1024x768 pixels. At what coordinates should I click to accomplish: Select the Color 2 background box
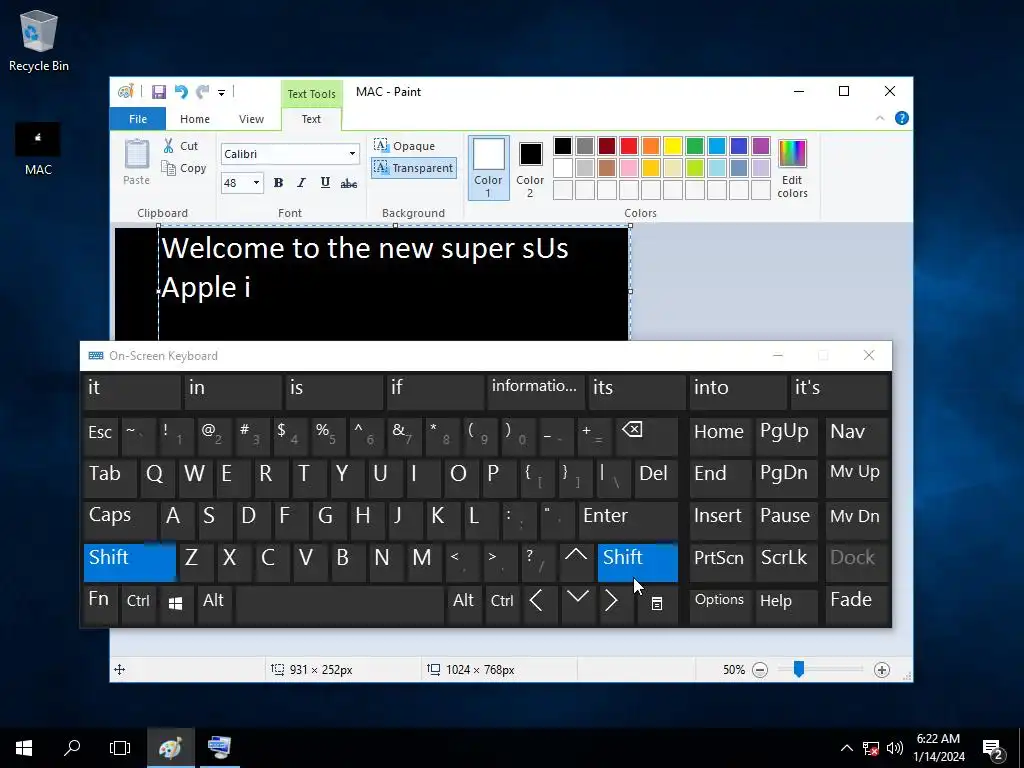[530, 167]
